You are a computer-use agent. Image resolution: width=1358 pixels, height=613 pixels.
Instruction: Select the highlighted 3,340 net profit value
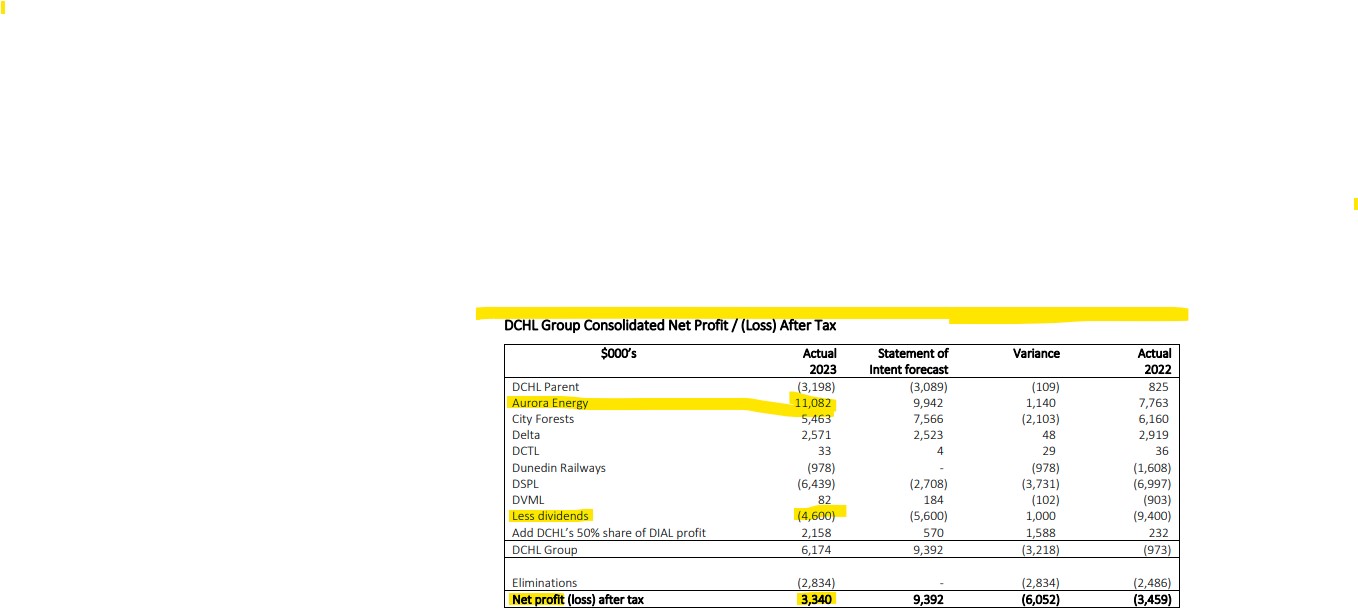tap(817, 600)
